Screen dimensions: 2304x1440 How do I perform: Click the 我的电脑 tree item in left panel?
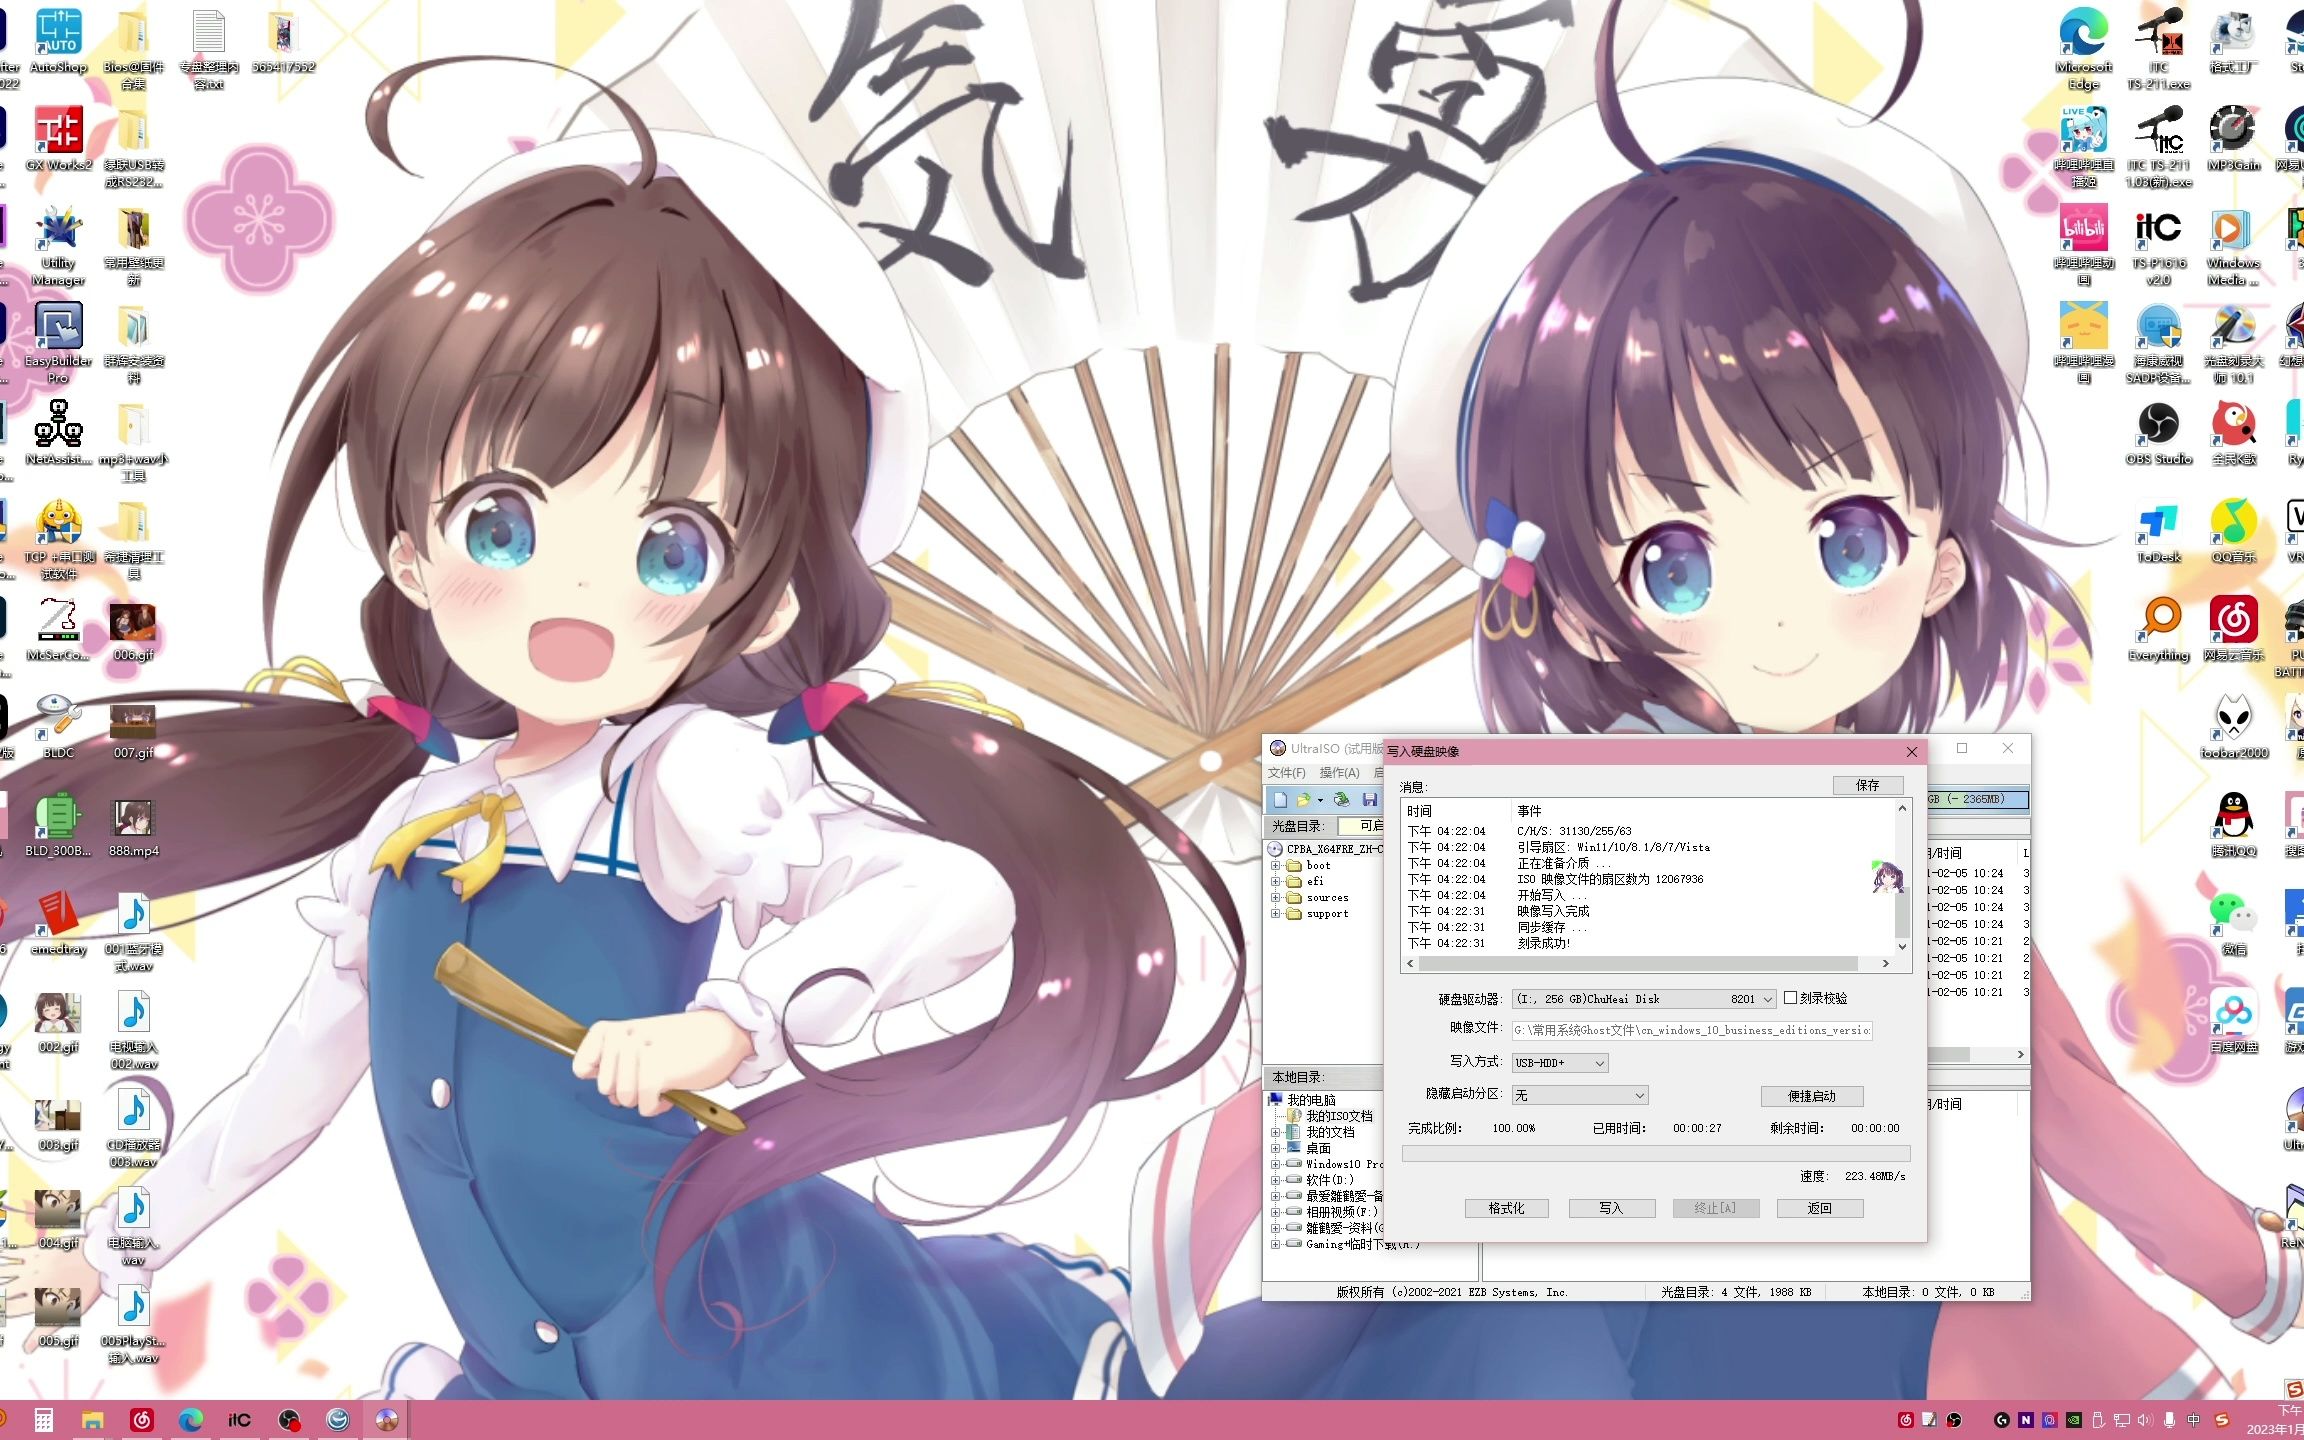(1325, 1098)
